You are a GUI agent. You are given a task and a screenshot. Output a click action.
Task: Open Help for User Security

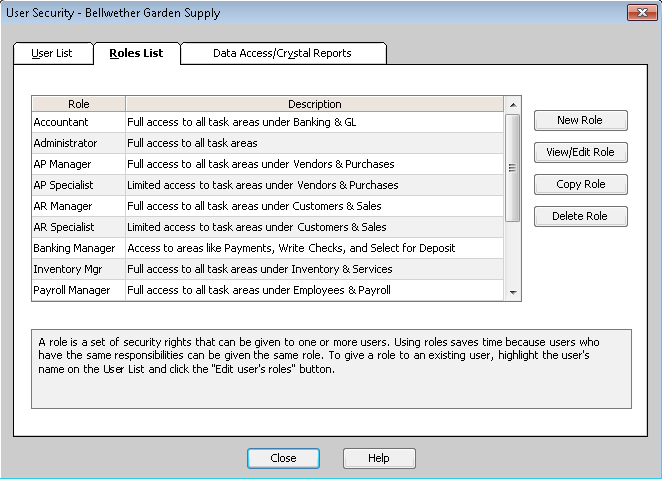click(x=379, y=458)
